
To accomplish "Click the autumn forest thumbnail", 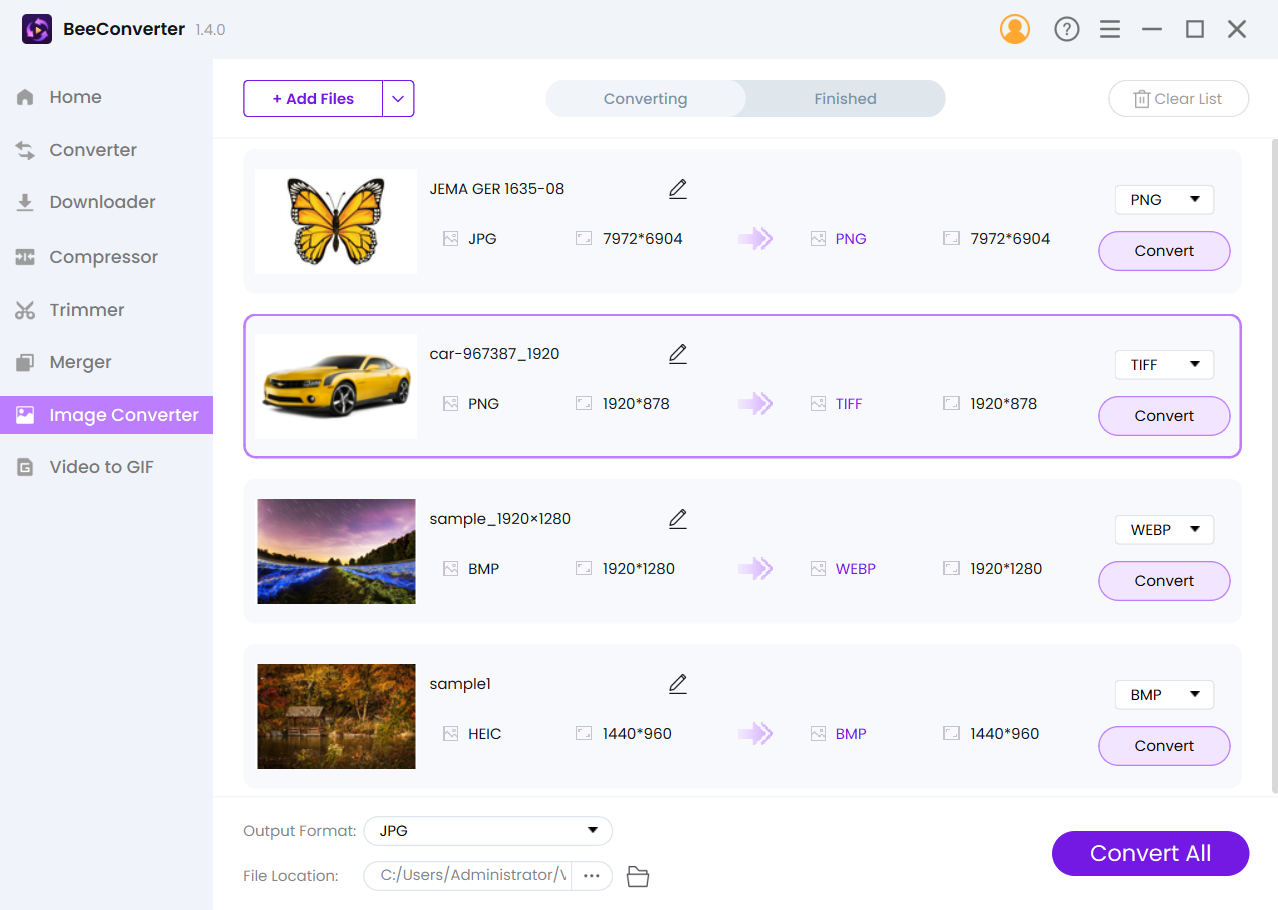I will [x=336, y=716].
